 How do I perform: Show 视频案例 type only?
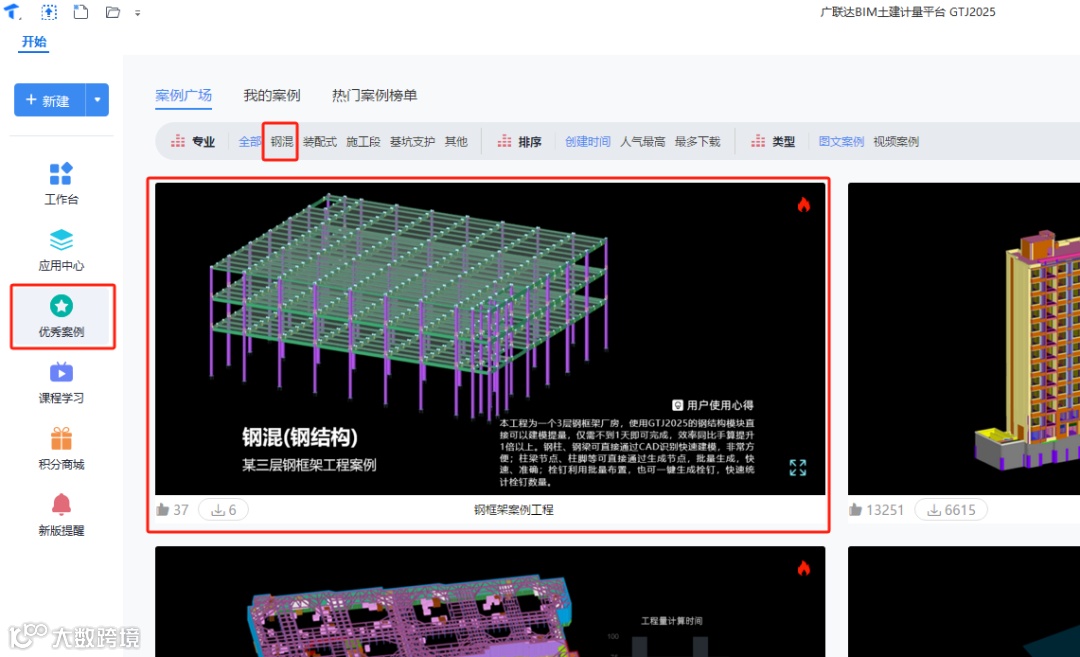coord(895,141)
